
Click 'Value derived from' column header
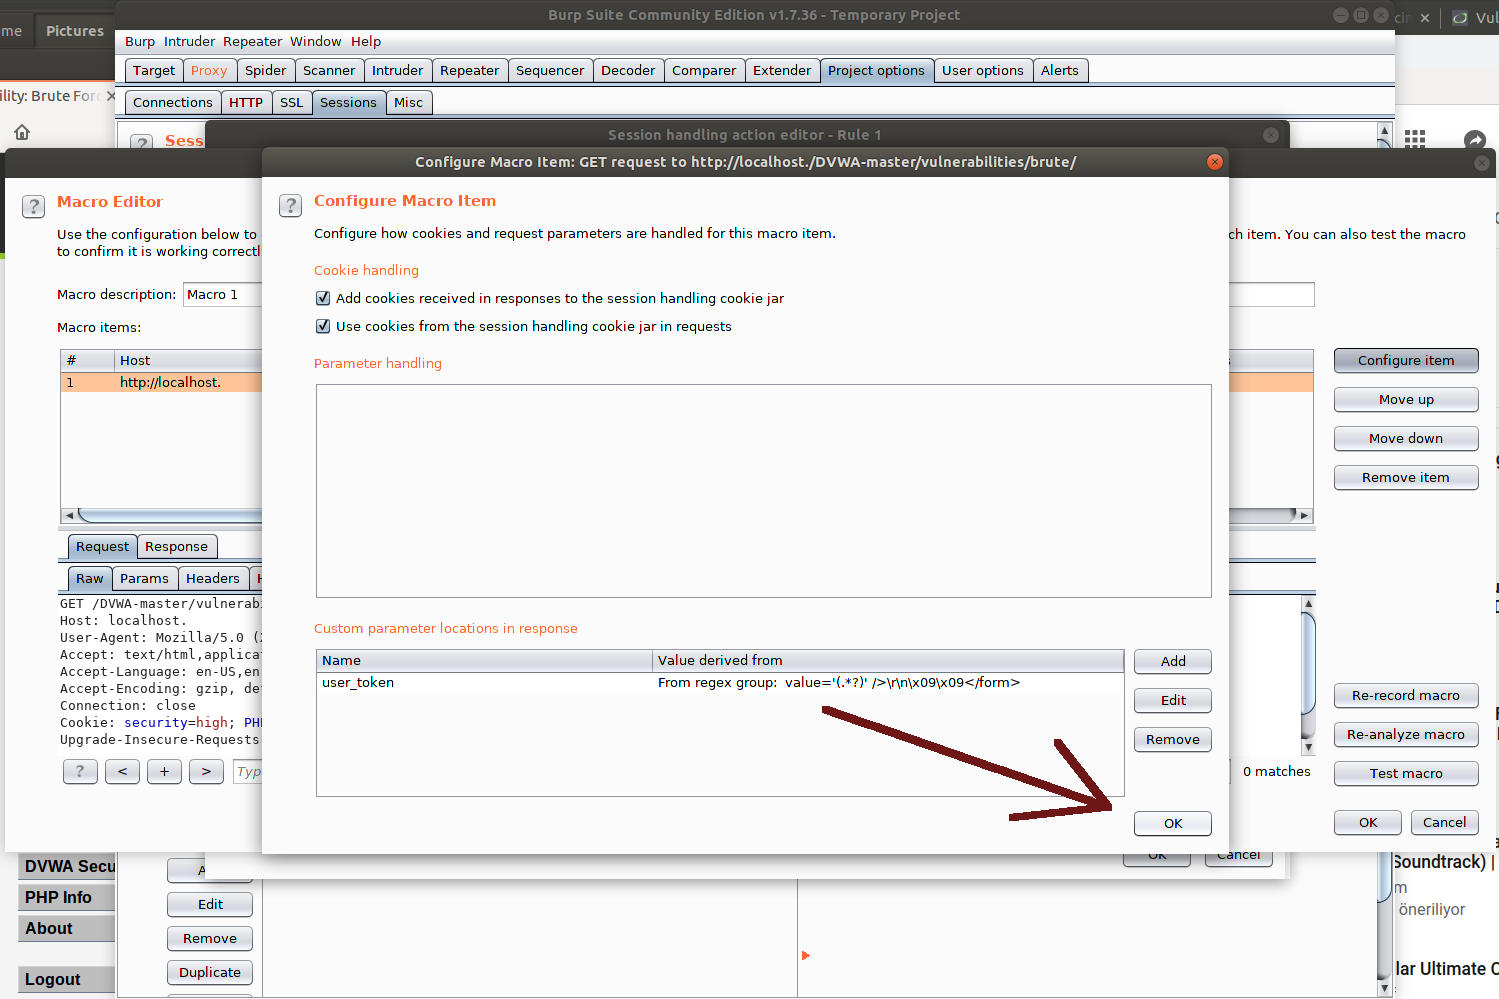pos(888,660)
